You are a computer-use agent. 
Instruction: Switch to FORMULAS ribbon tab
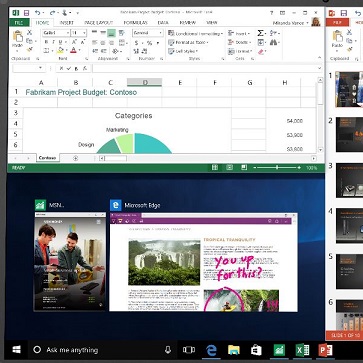[x=135, y=23]
